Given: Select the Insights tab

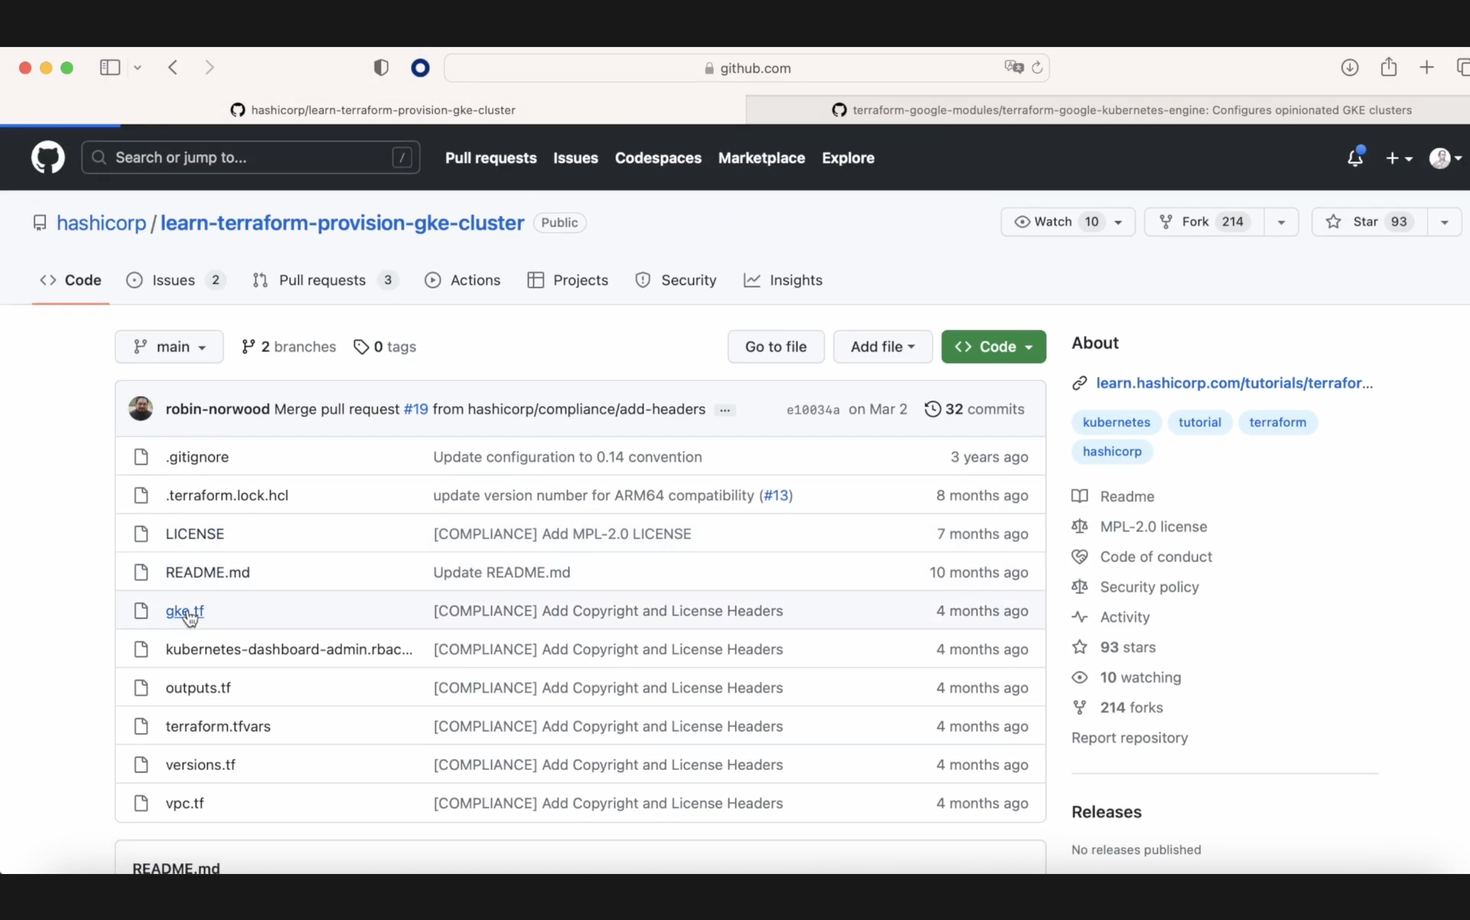Looking at the screenshot, I should (783, 280).
